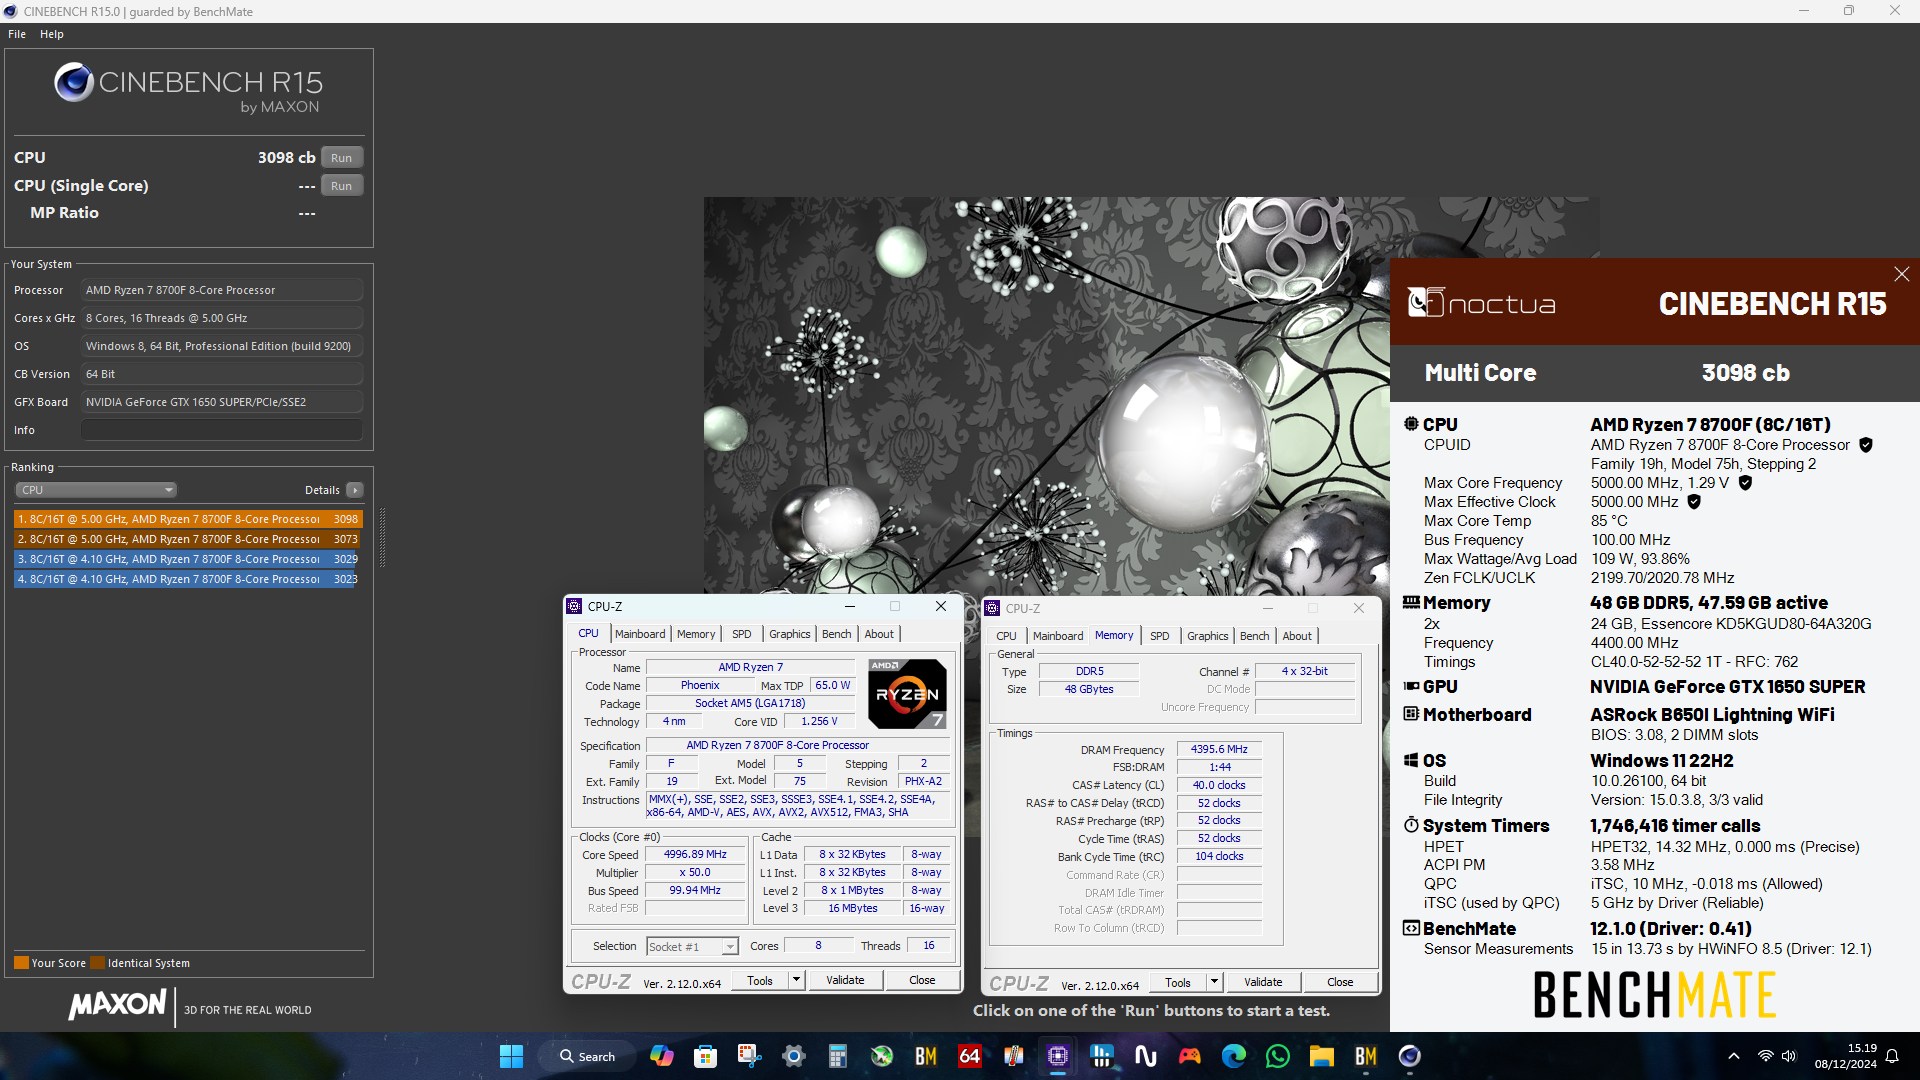
Task: Open the red 64 app in taskbar
Action: coord(969,1056)
